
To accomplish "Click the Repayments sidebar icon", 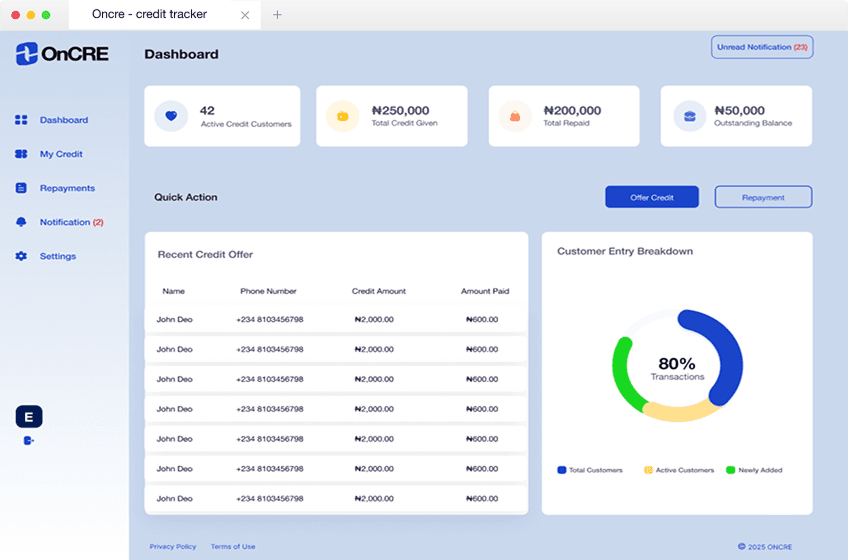I will [21, 188].
